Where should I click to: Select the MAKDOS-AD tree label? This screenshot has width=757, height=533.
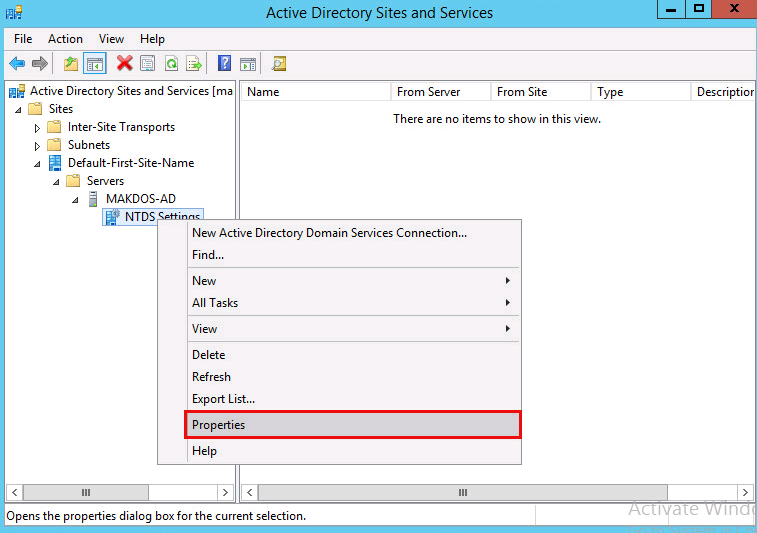(140, 198)
